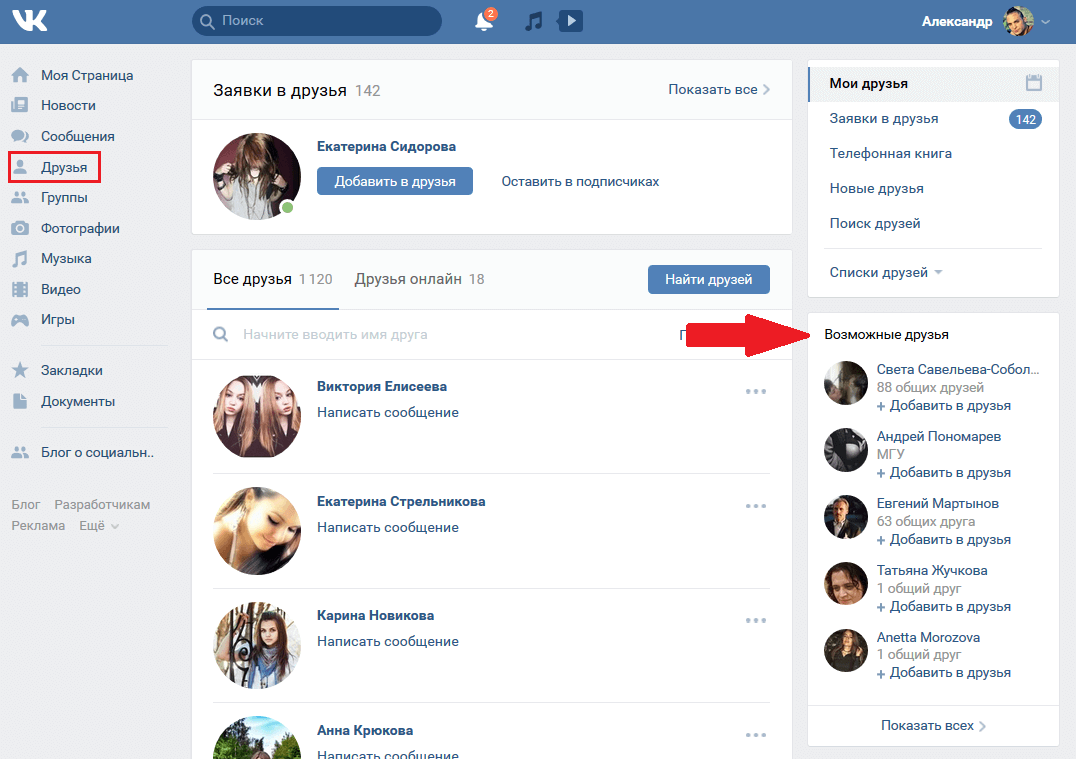Open Александр's profile dropdown arrow
1076x759 pixels.
pyautogui.click(x=1046, y=22)
